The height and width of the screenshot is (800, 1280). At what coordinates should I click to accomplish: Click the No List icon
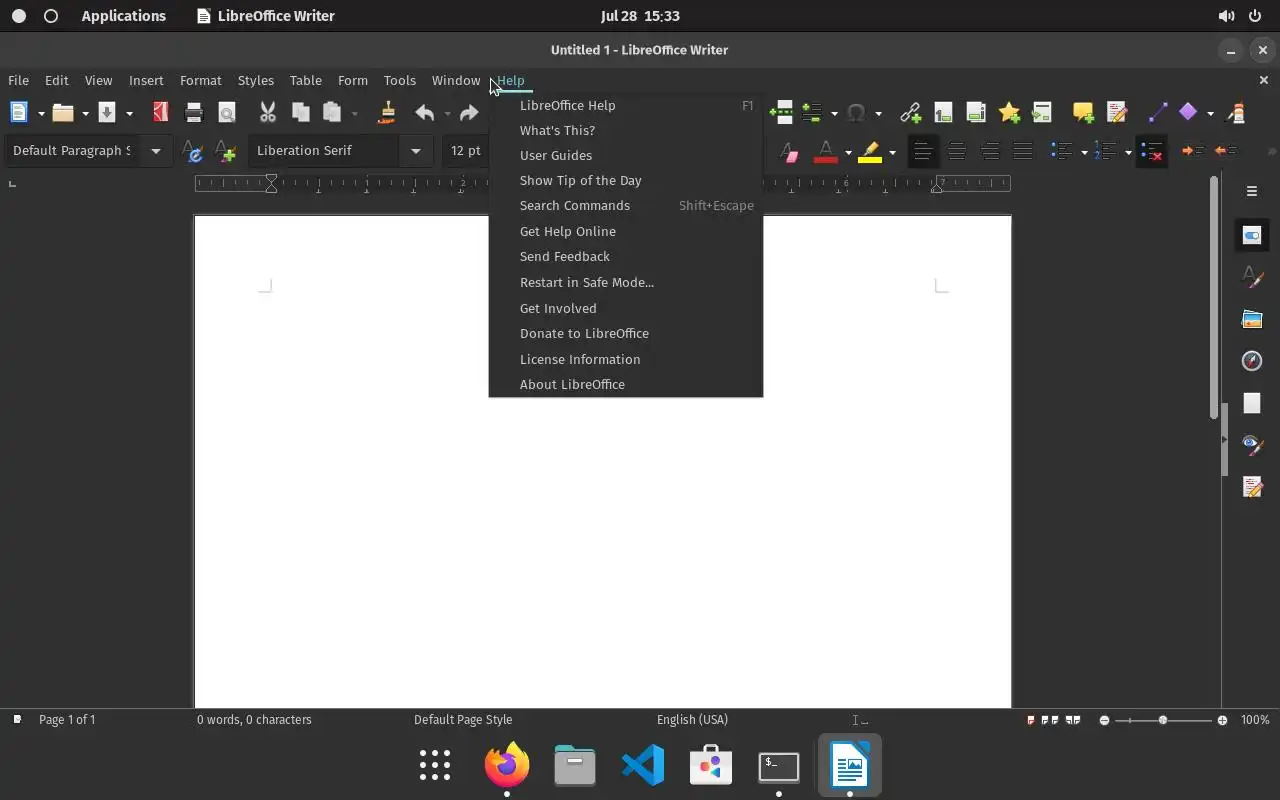[x=1151, y=152]
